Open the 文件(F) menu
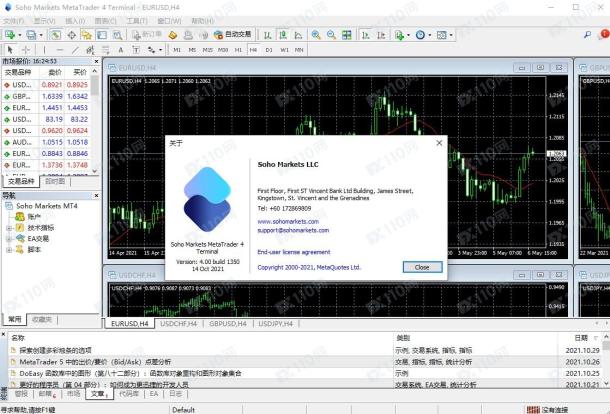The image size is (610, 414). tap(14, 21)
